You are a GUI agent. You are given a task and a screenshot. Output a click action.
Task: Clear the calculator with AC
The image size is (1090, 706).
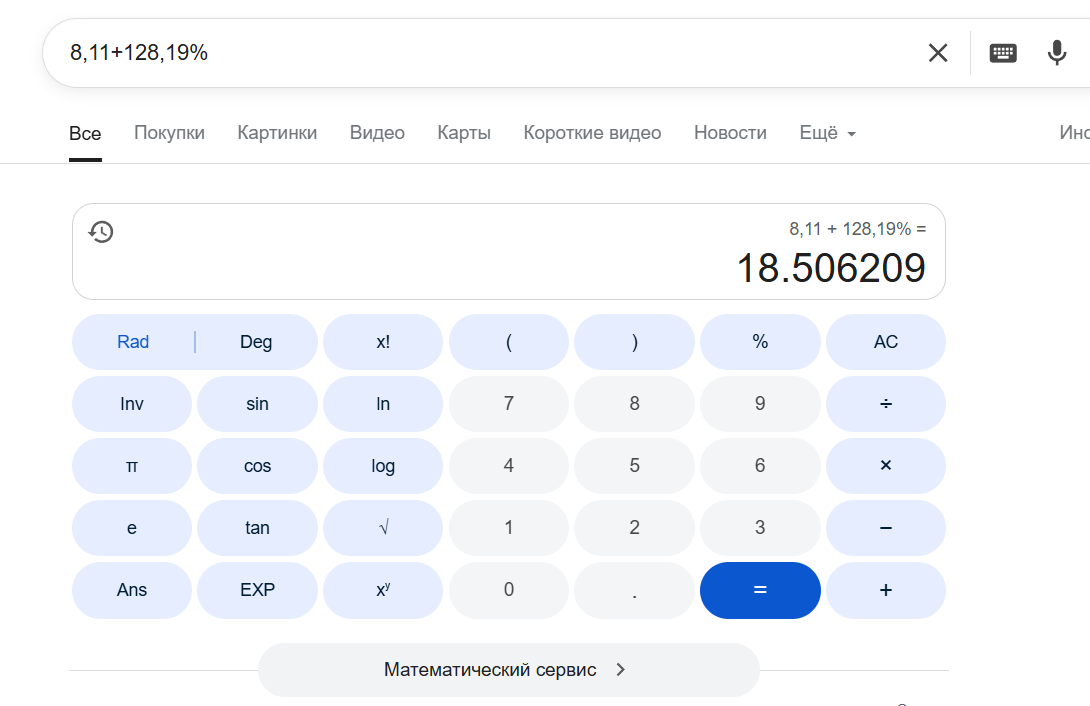(886, 342)
